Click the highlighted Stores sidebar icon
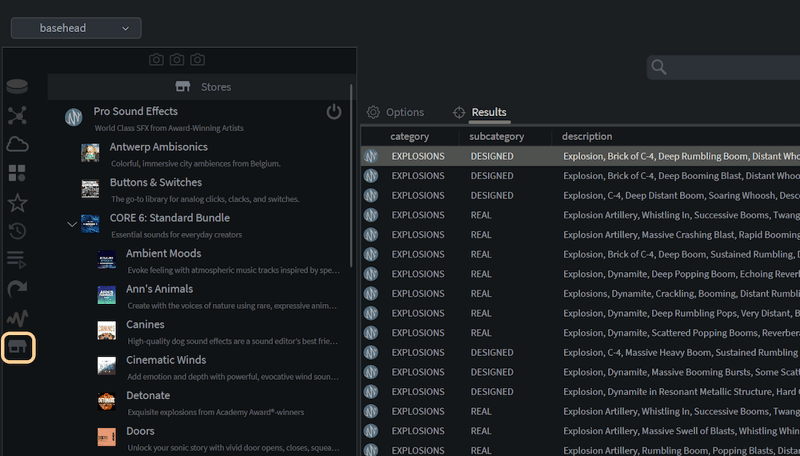The height and width of the screenshot is (456, 800). coord(18,347)
